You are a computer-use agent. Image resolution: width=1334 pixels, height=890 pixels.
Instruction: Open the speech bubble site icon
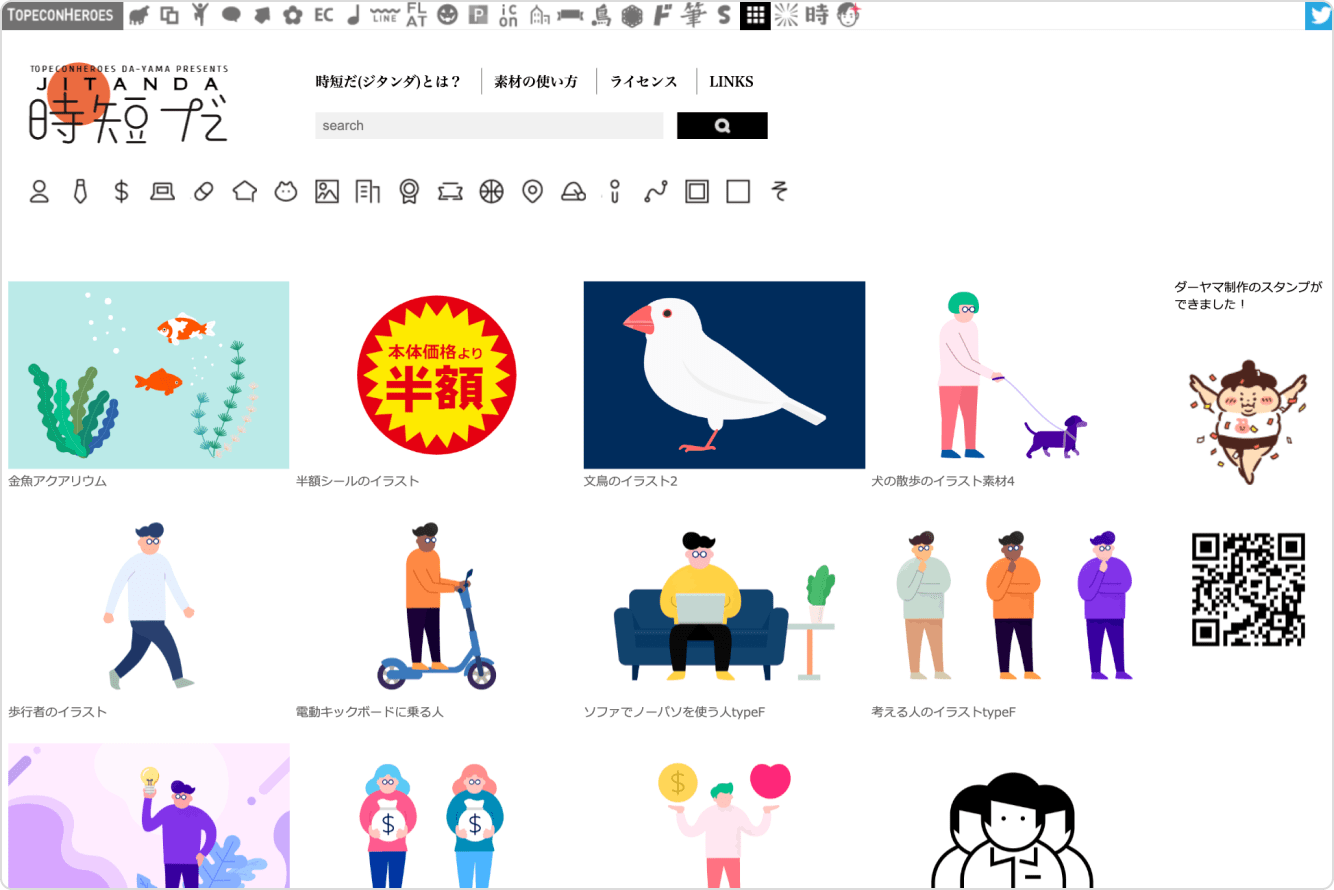coord(231,15)
